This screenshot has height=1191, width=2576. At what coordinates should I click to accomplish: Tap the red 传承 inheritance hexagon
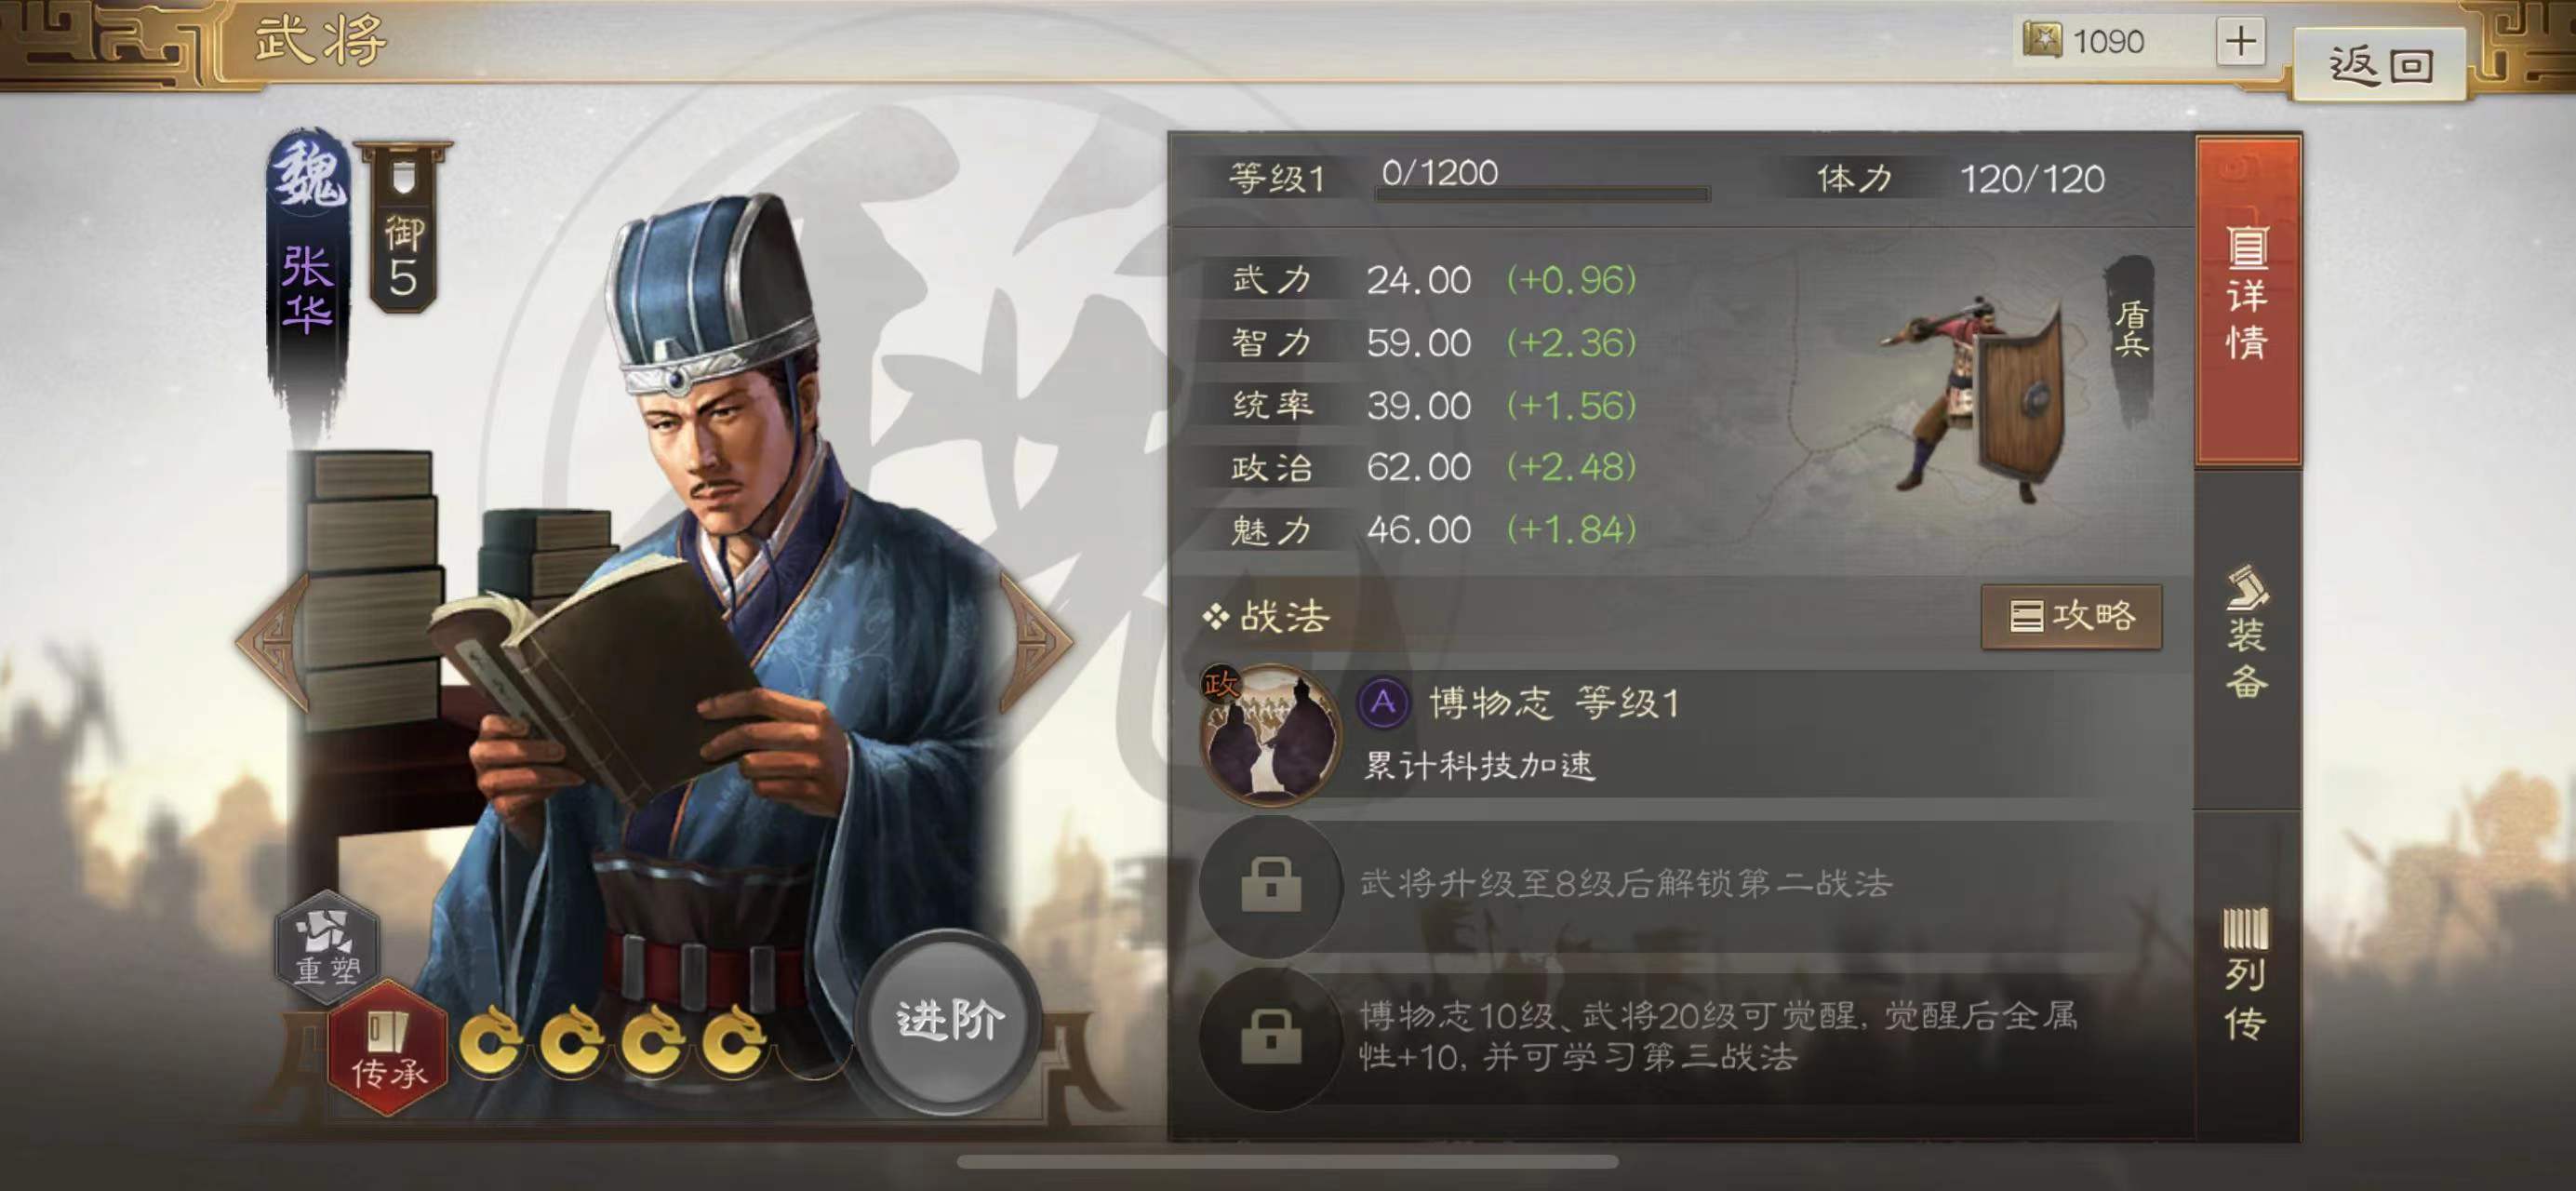coord(389,1049)
